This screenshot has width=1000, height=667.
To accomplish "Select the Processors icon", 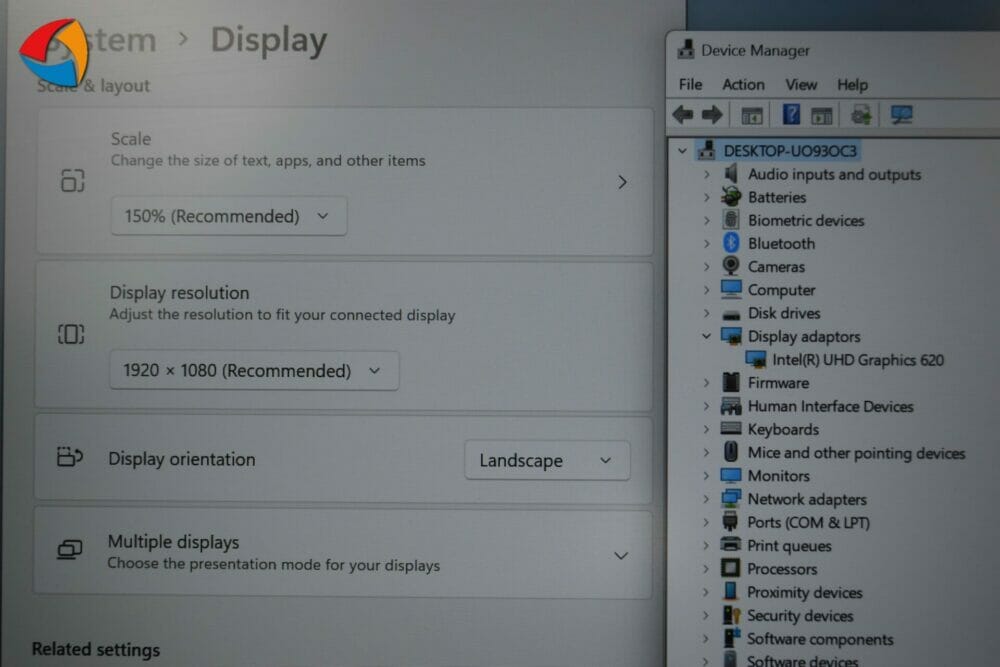I will 730,568.
